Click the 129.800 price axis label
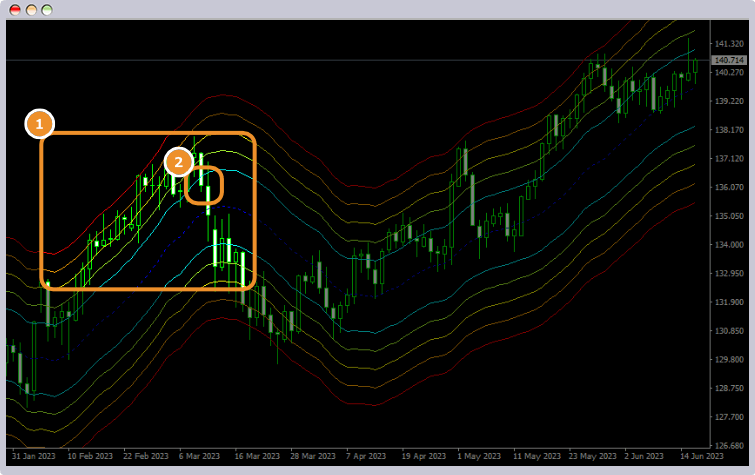Image resolution: width=755 pixels, height=475 pixels. pyautogui.click(x=729, y=360)
